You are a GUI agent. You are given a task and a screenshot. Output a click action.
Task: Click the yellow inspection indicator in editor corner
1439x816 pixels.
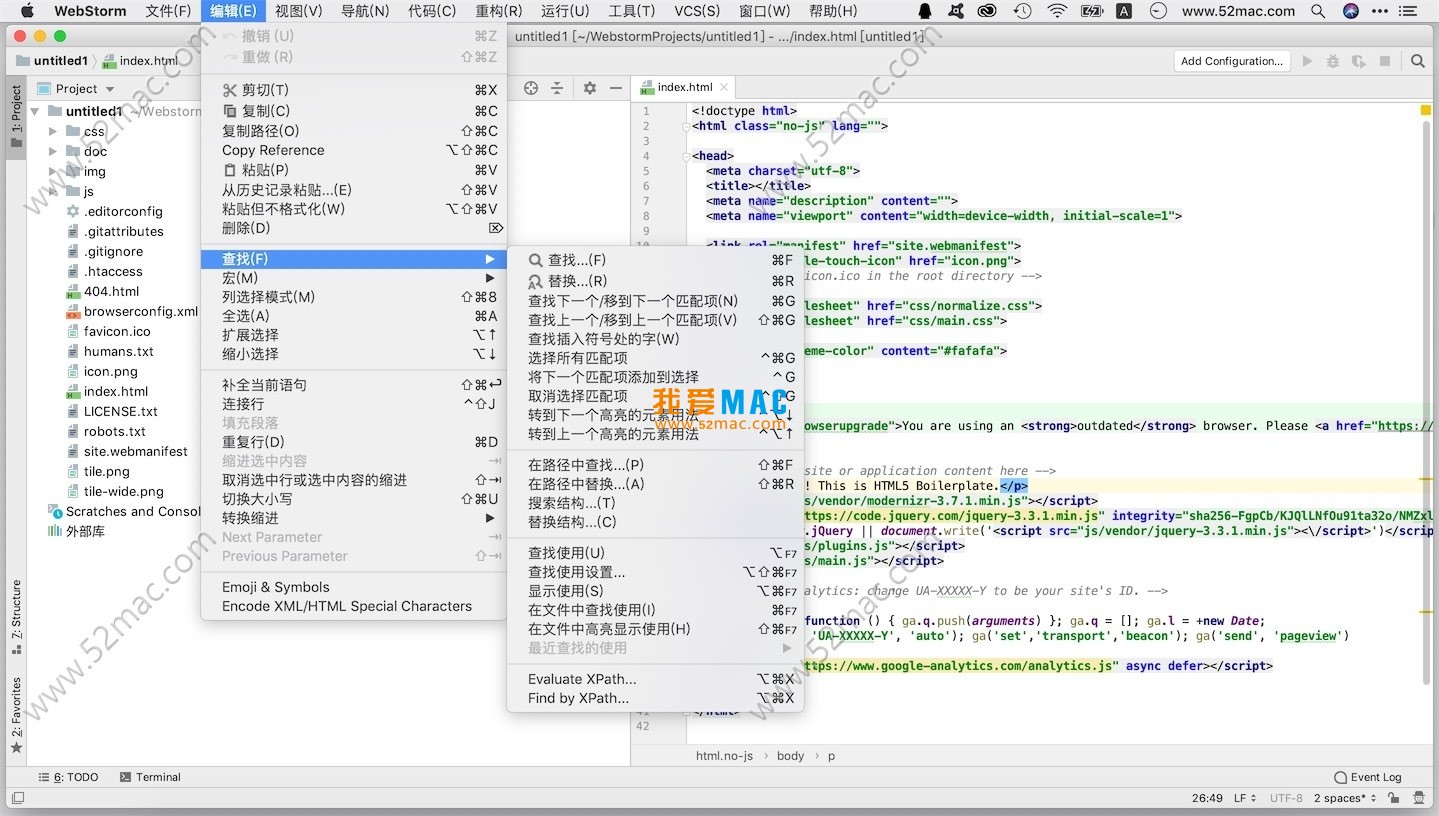(x=1426, y=110)
